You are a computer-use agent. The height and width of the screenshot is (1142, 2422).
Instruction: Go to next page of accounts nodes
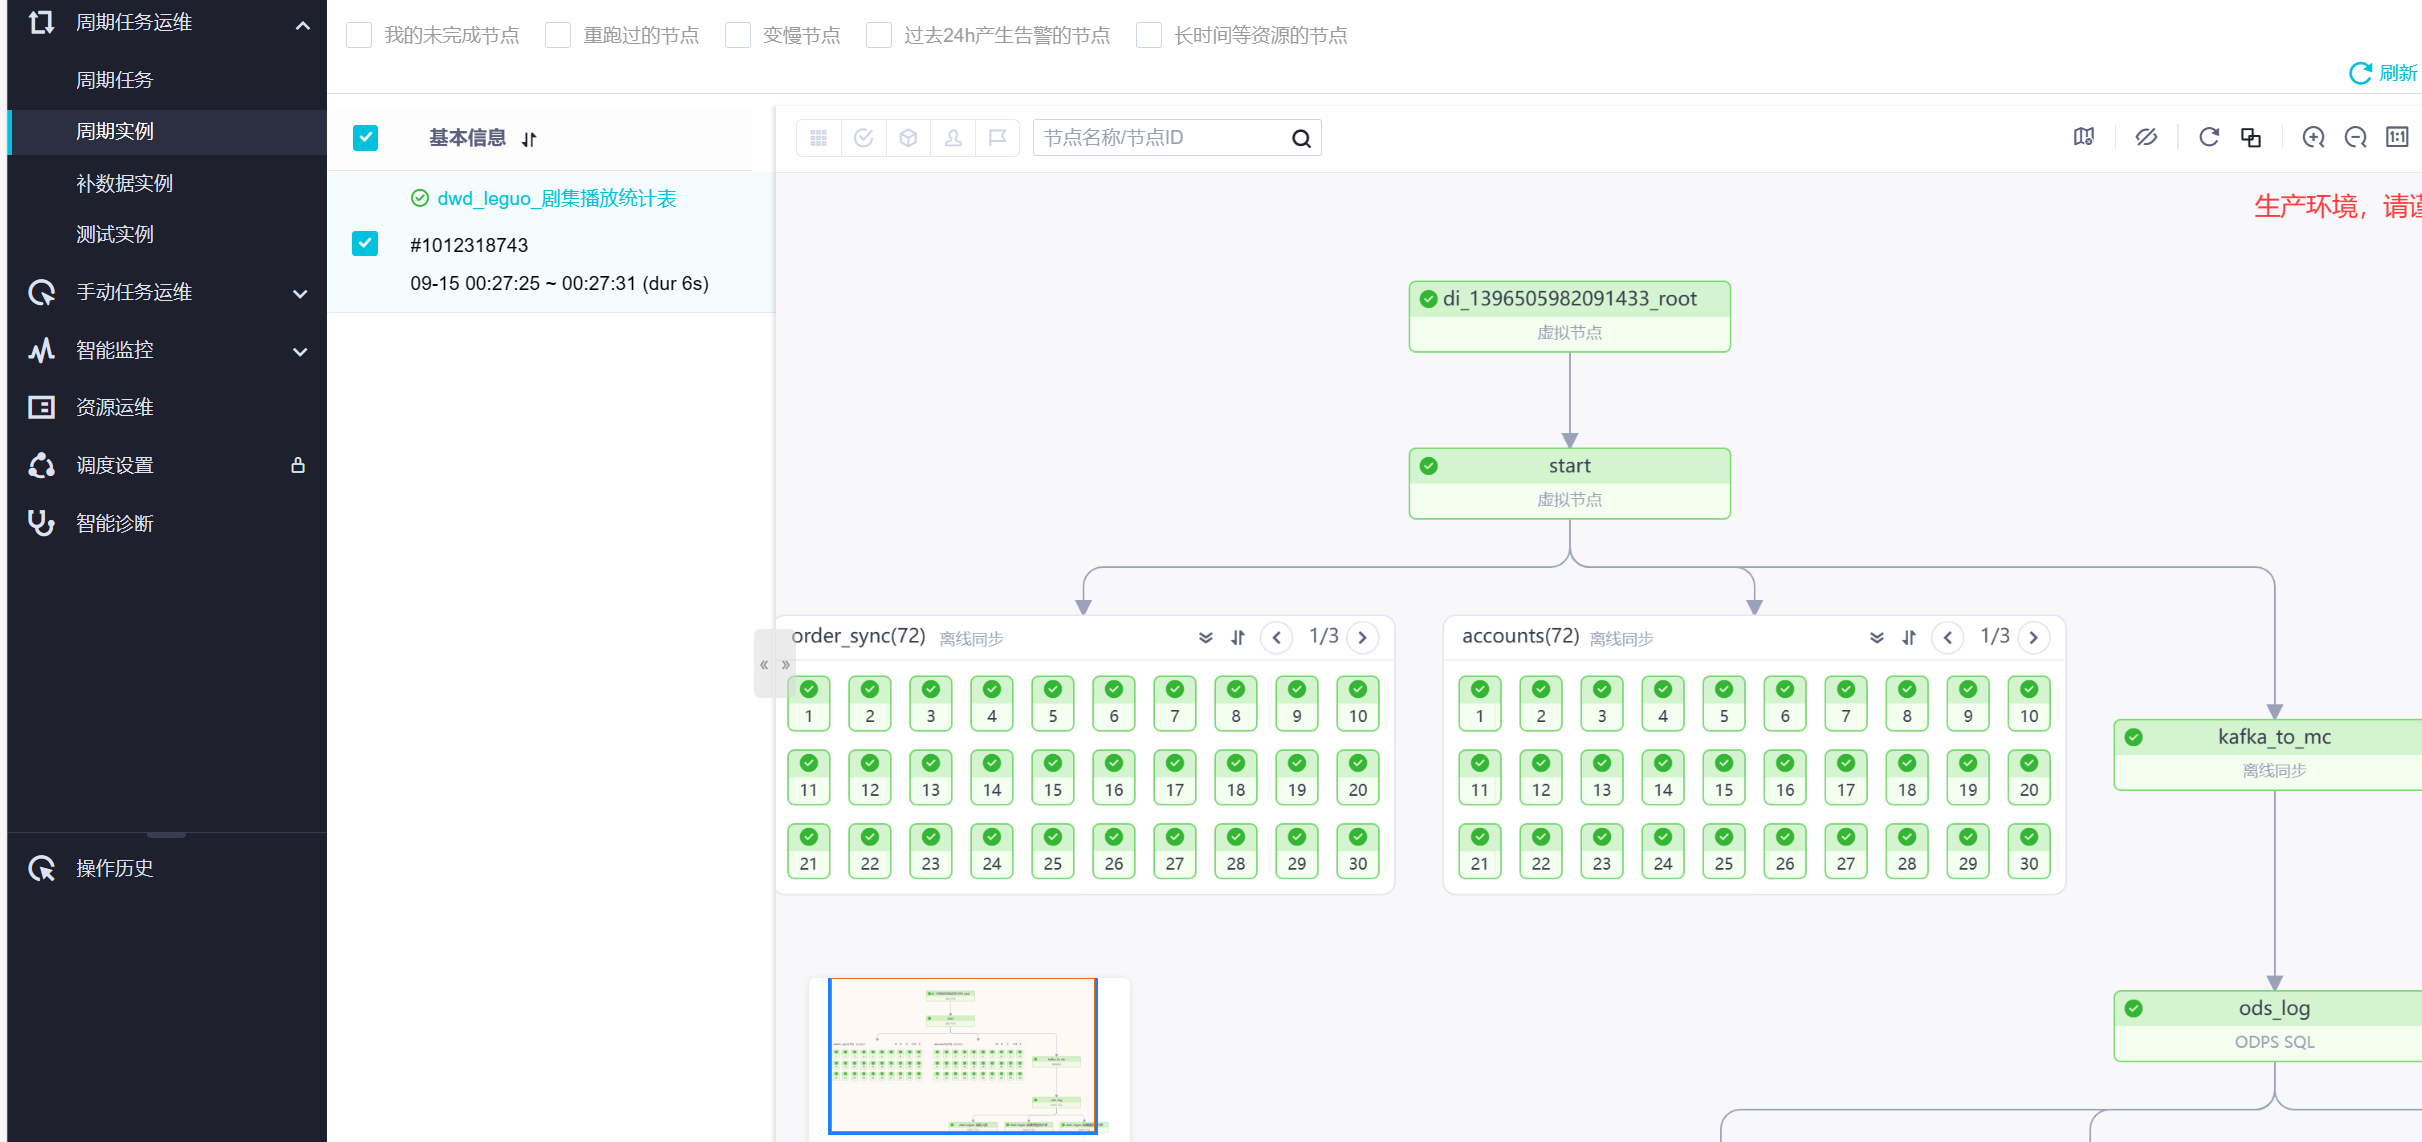pos(2034,637)
